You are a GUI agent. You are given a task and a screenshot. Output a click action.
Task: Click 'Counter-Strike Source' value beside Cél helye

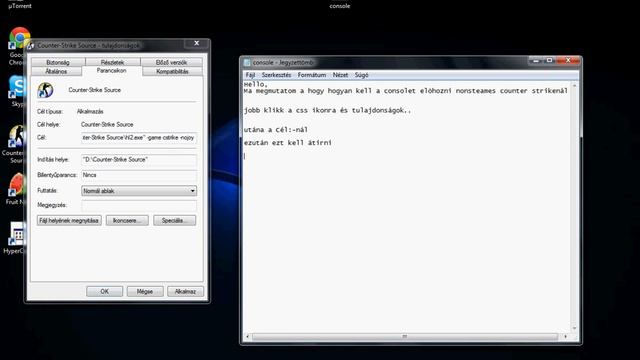point(107,124)
